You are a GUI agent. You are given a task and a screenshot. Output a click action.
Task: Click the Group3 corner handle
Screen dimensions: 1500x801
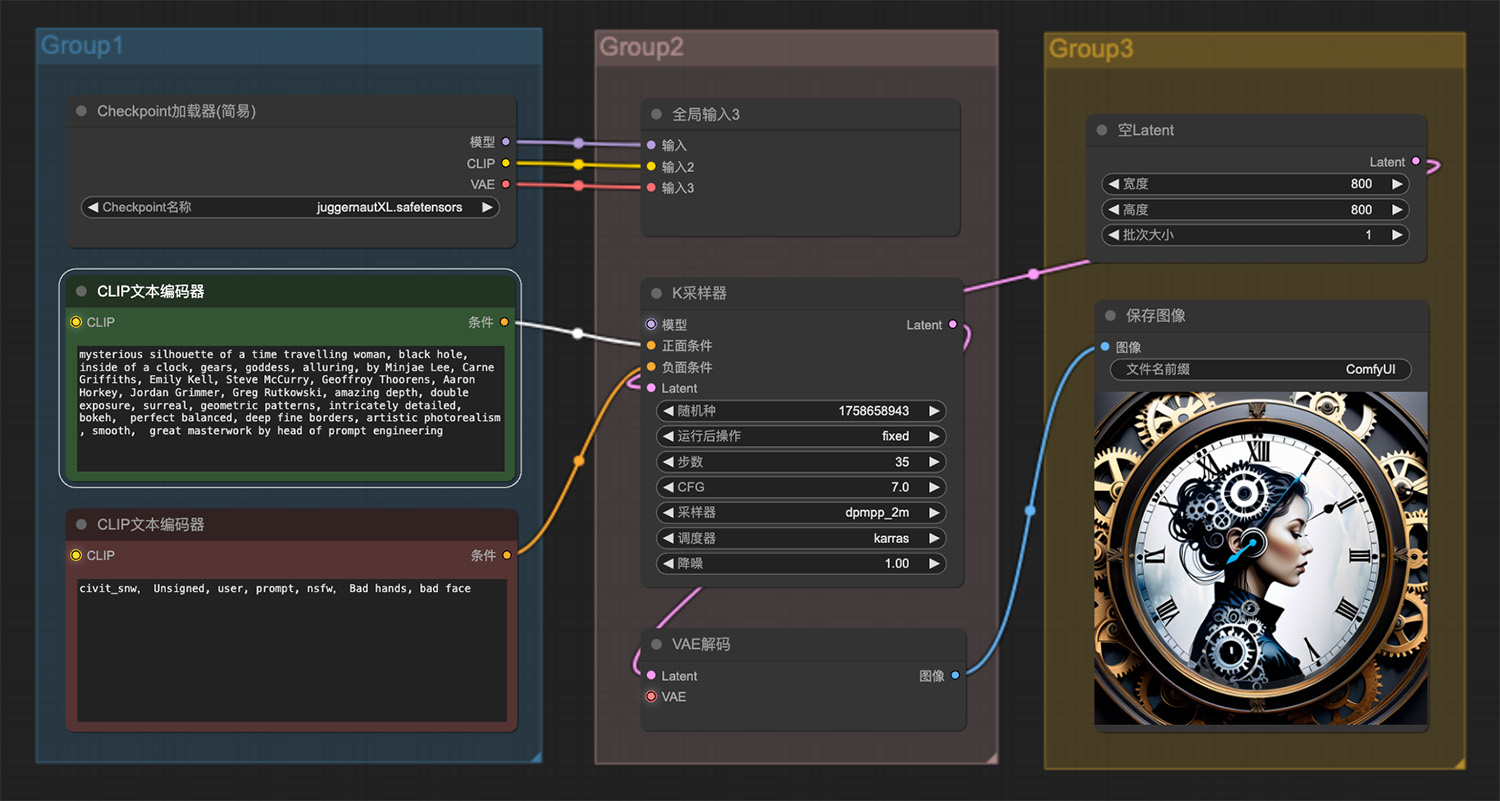(1460, 764)
